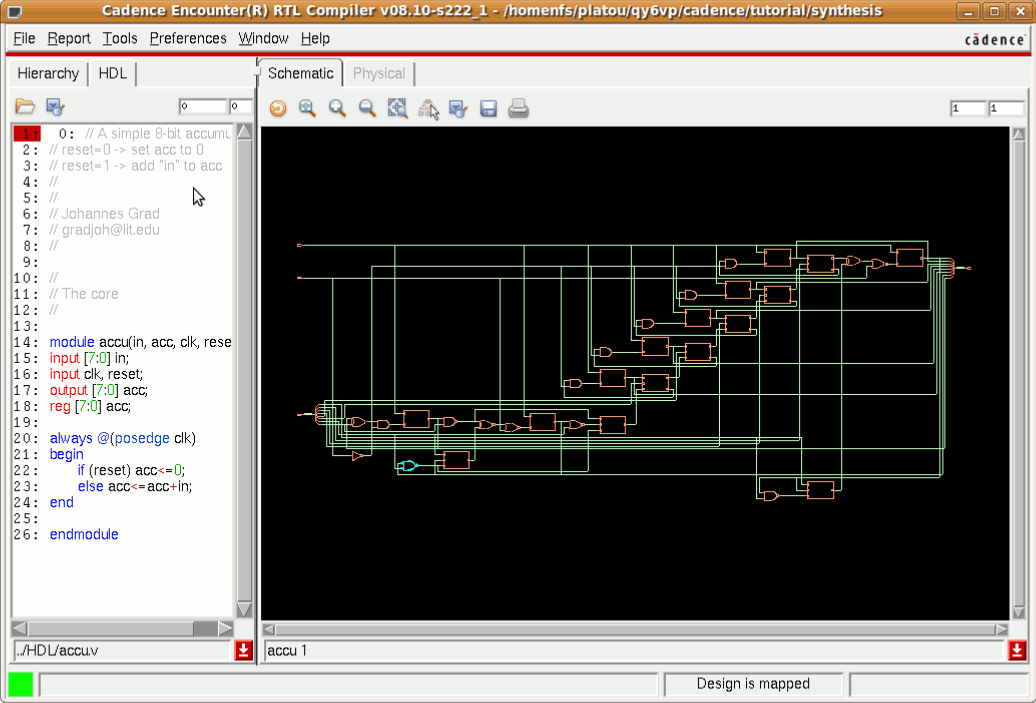Zoom in on the schematic
This screenshot has width=1036, height=703.
tap(338, 108)
